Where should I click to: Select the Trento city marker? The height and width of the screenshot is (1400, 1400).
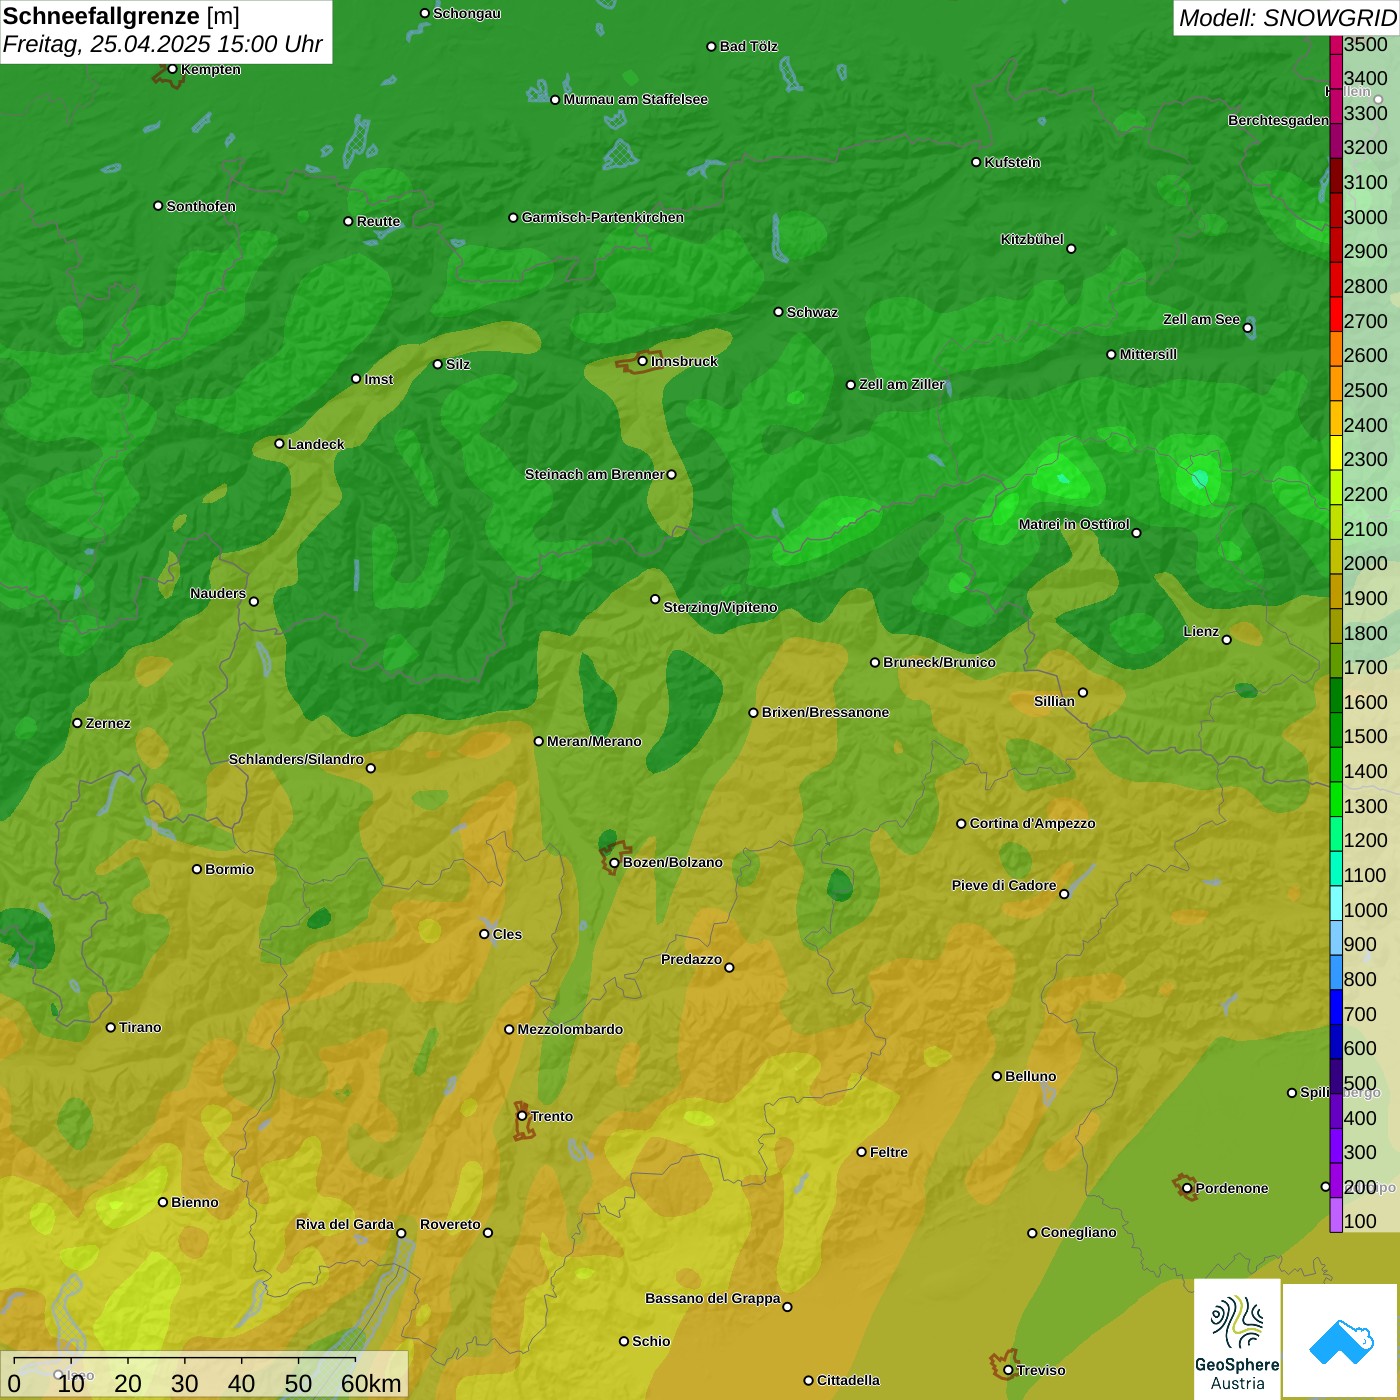[522, 1116]
